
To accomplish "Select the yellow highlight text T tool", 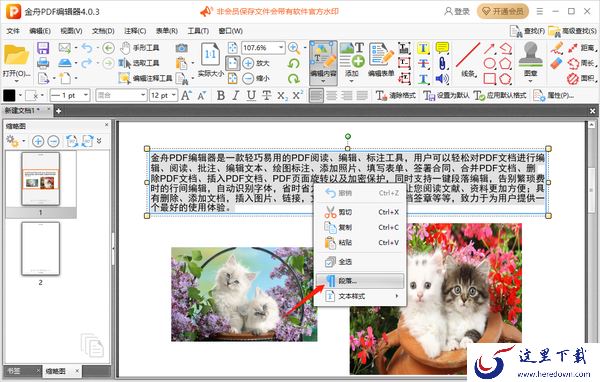I will coord(423,48).
